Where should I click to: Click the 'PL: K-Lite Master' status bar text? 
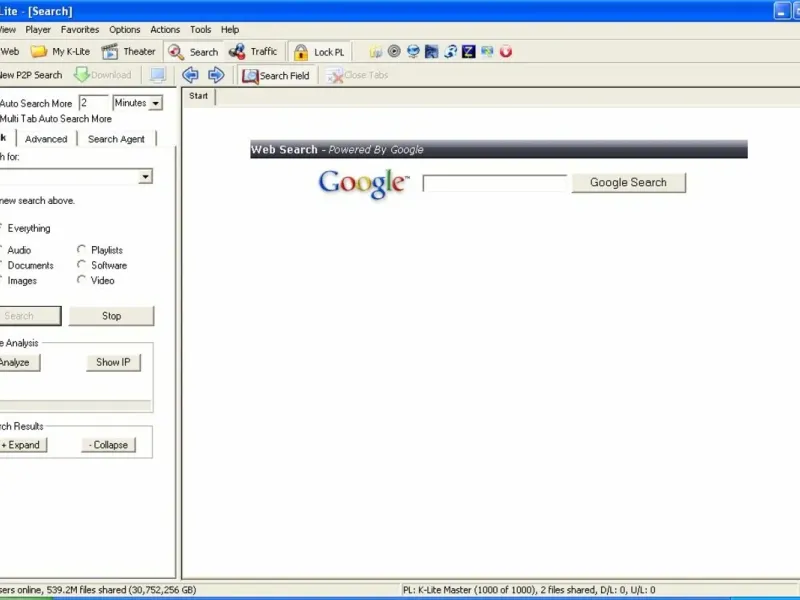click(438, 590)
